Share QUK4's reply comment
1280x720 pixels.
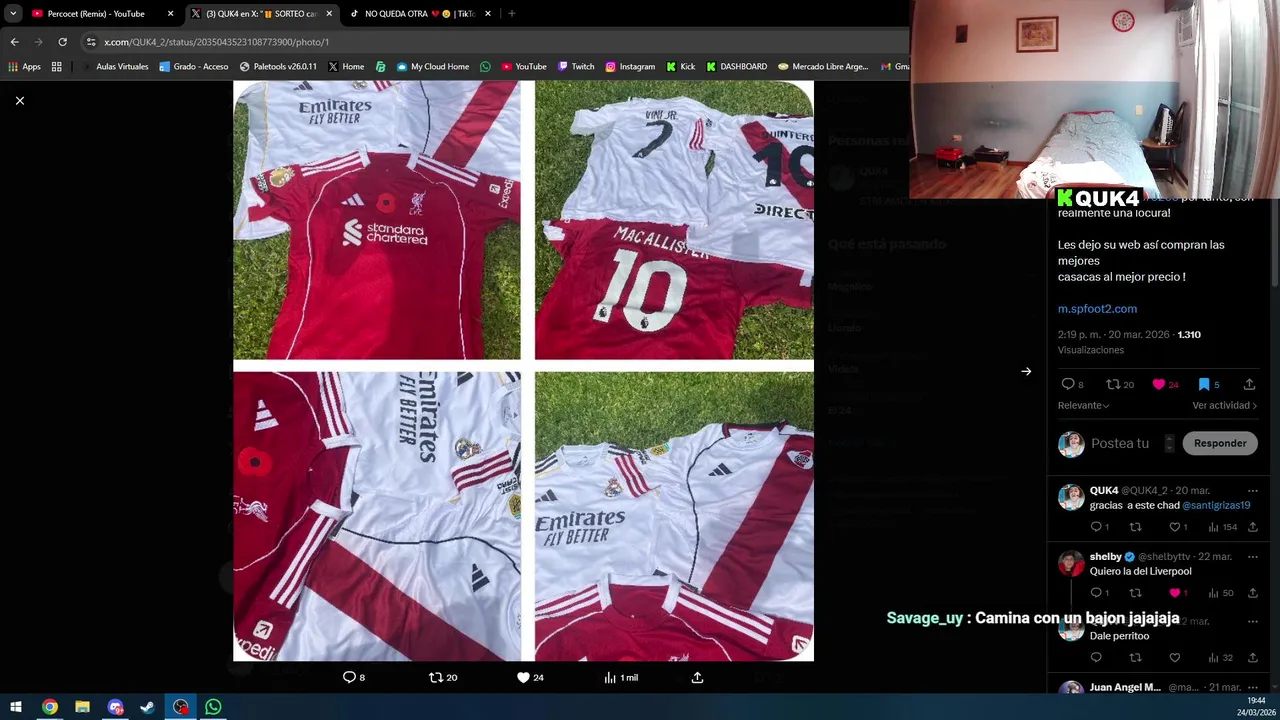1252,527
